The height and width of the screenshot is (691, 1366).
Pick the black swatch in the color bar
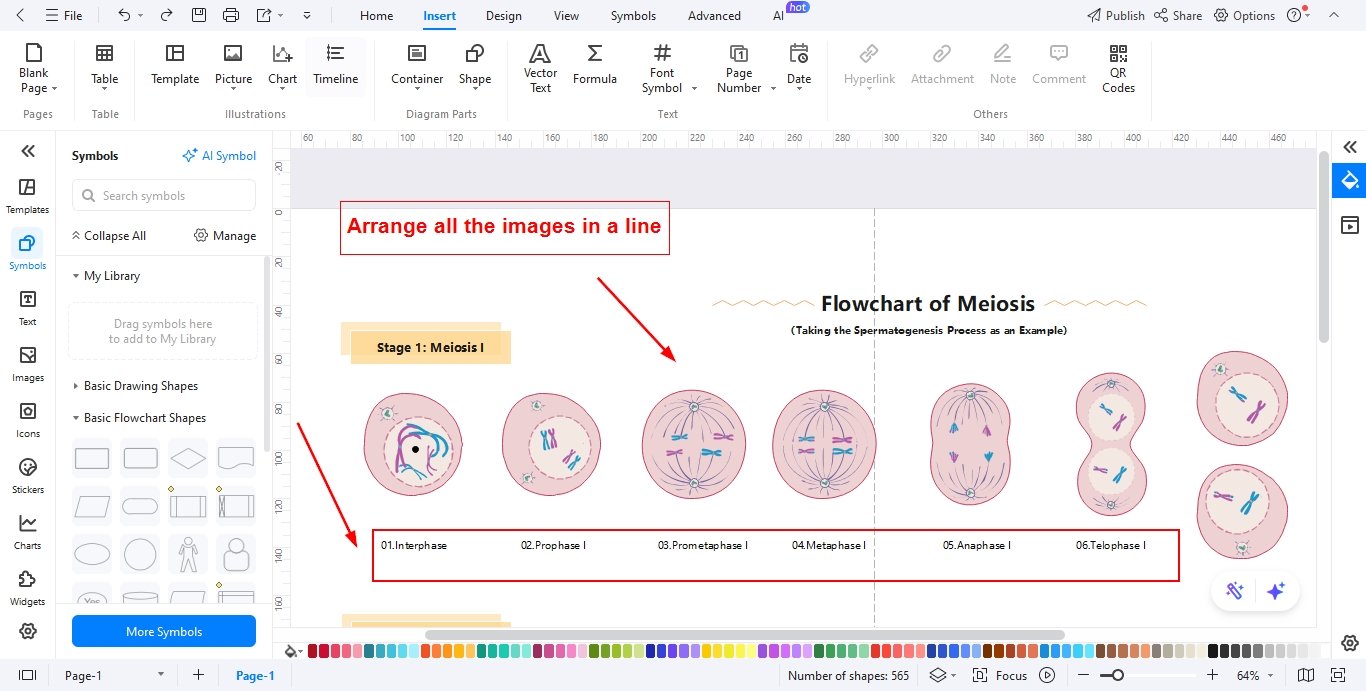(x=1213, y=651)
